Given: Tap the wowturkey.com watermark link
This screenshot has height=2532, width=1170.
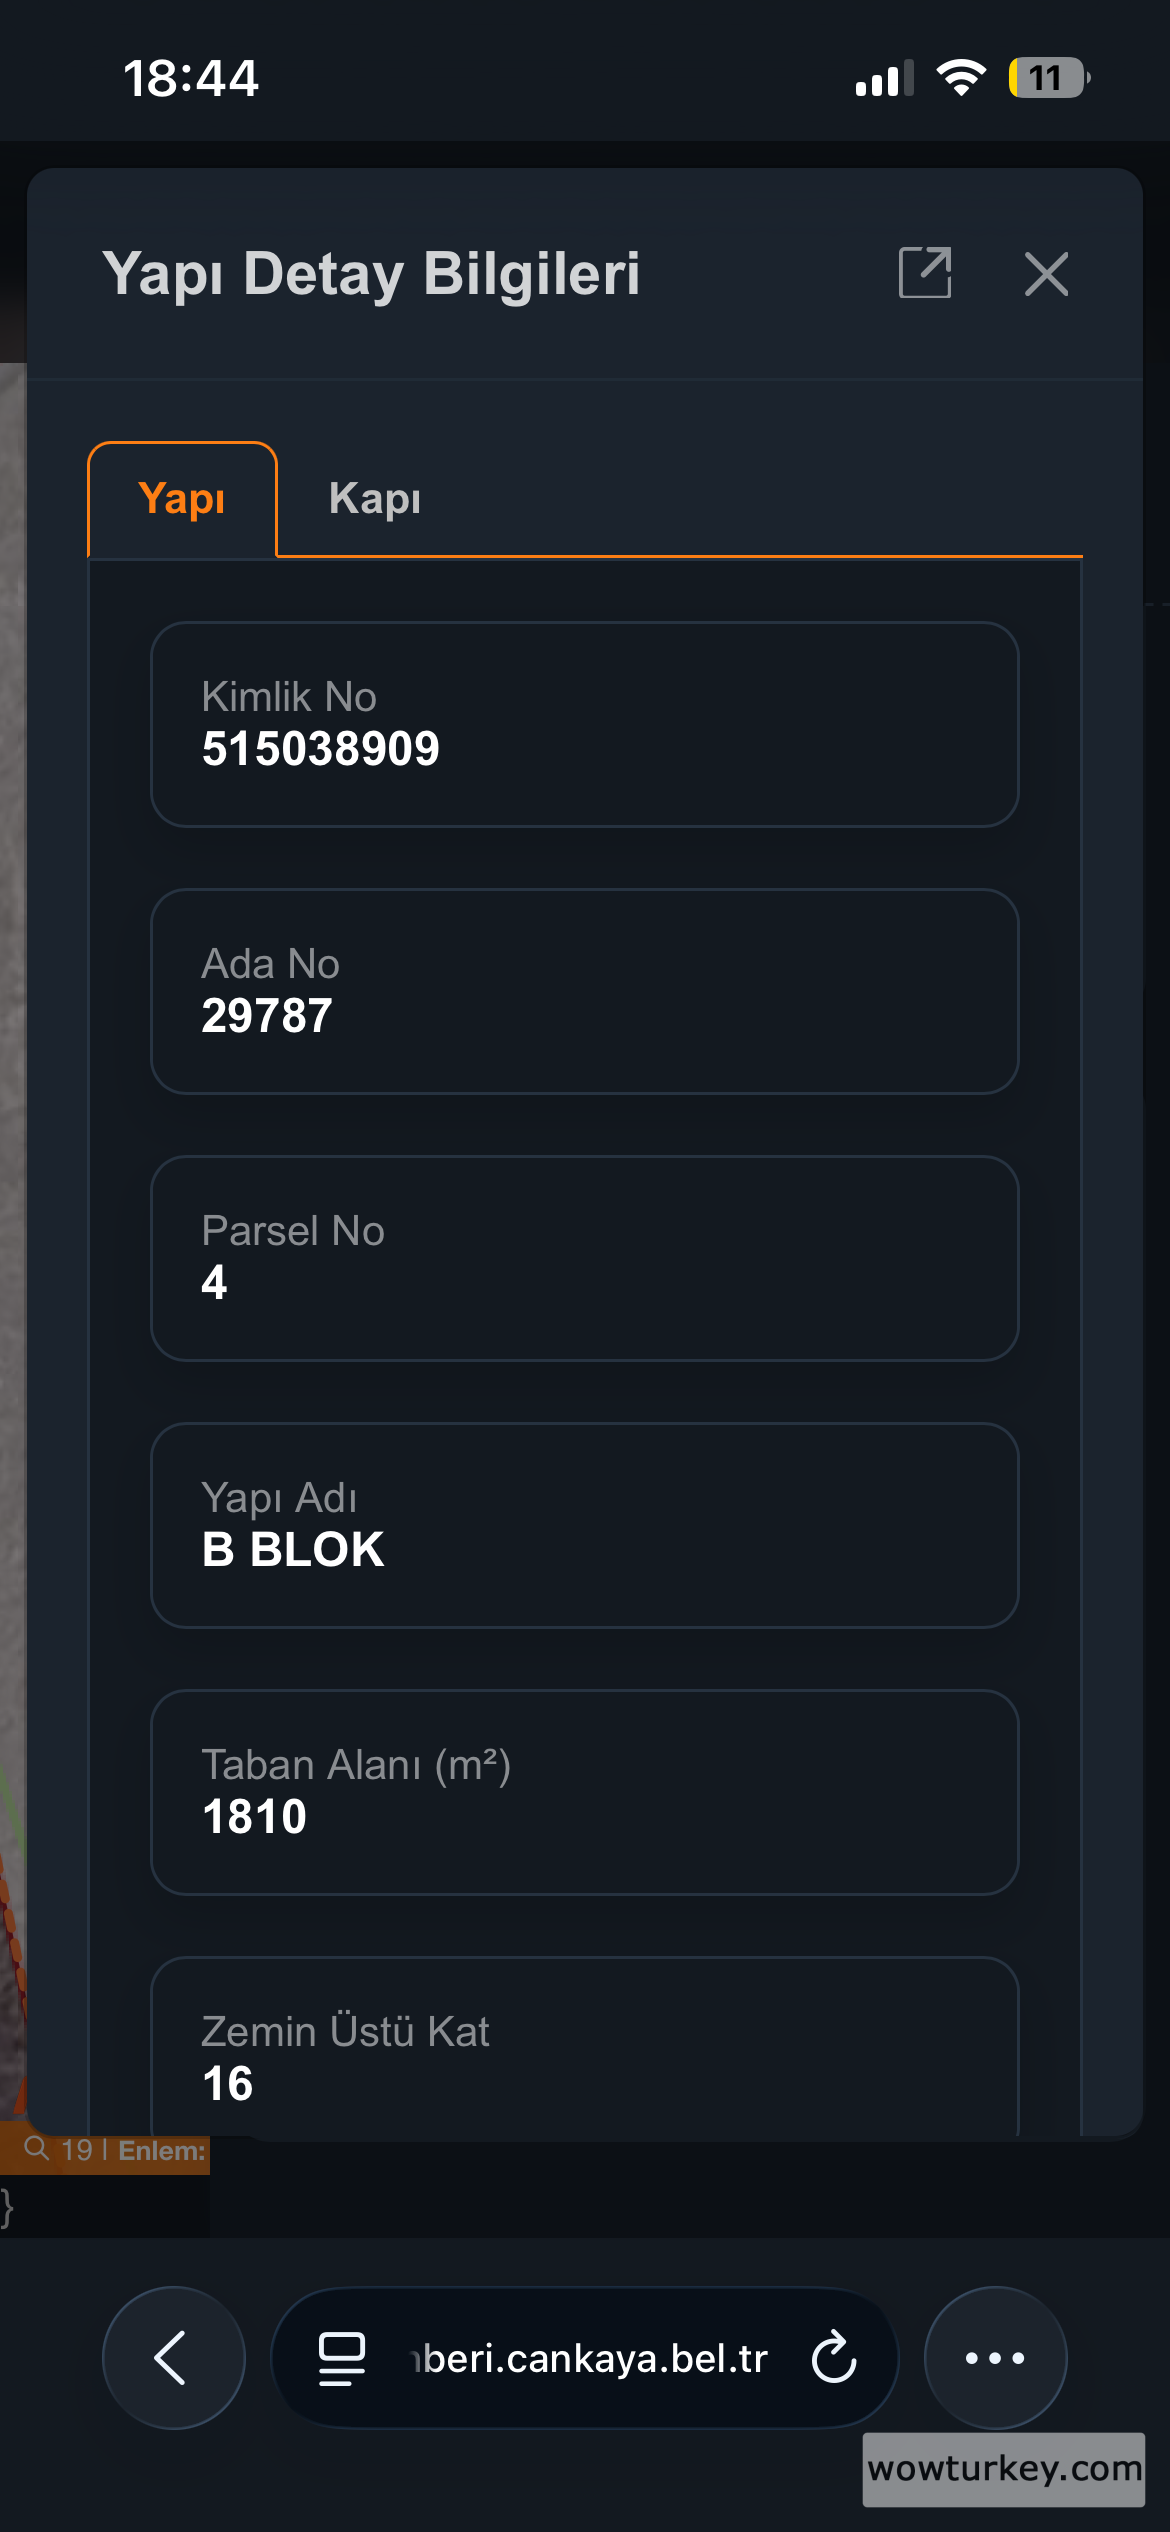Looking at the screenshot, I should [1004, 2469].
